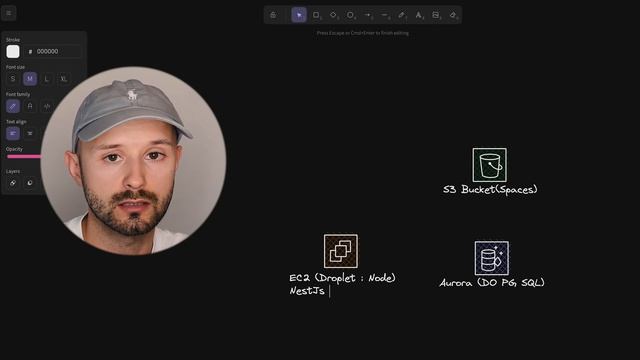Click the EC2 instance icon on canvas
This screenshot has width=640, height=360.
(341, 251)
